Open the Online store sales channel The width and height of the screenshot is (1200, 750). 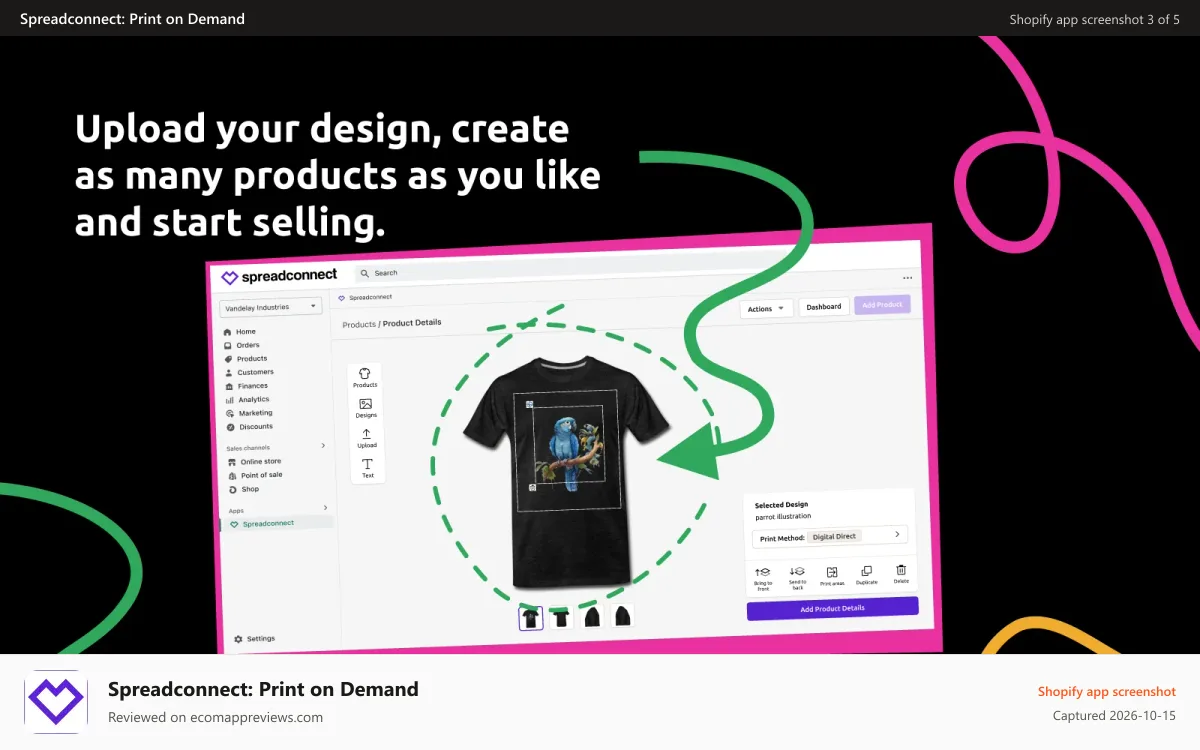[x=255, y=462]
